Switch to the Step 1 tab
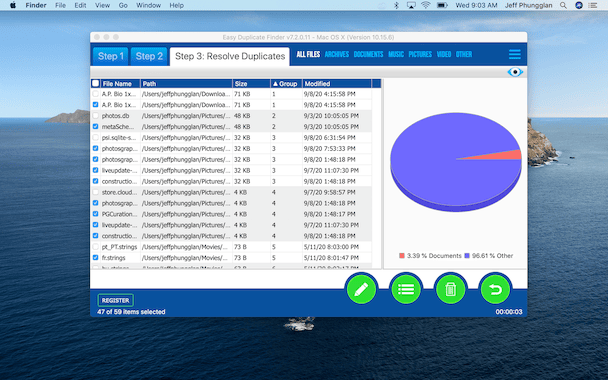The height and width of the screenshot is (380, 608). 111,56
